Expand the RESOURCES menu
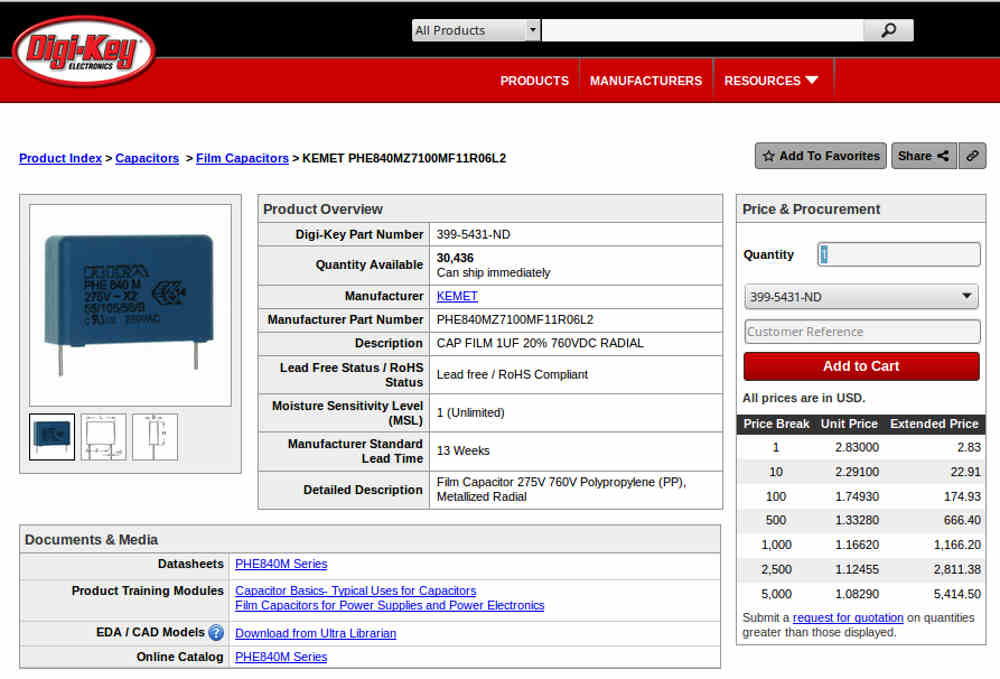Image resolution: width=1000 pixels, height=679 pixels. tap(771, 81)
